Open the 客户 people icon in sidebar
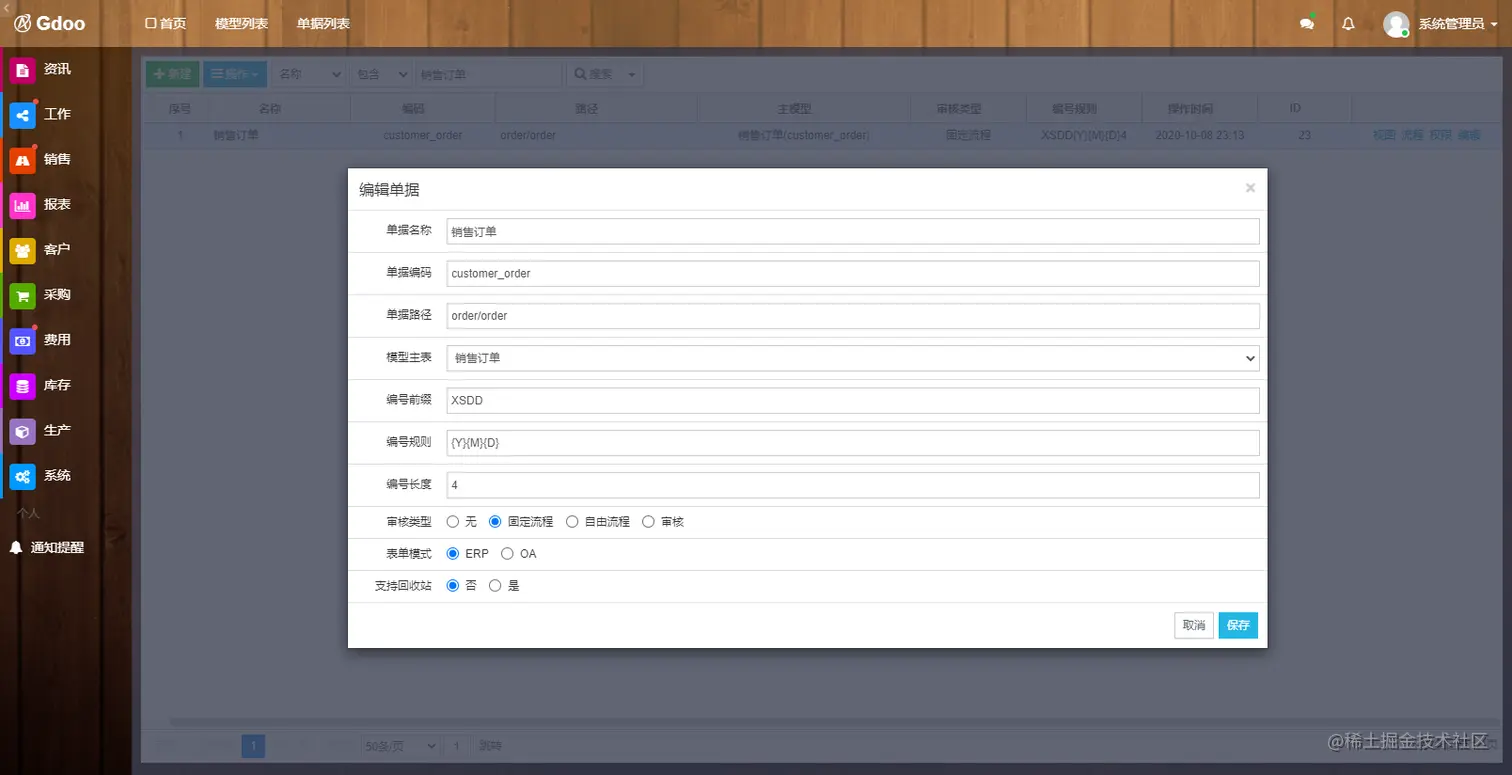 coord(22,250)
